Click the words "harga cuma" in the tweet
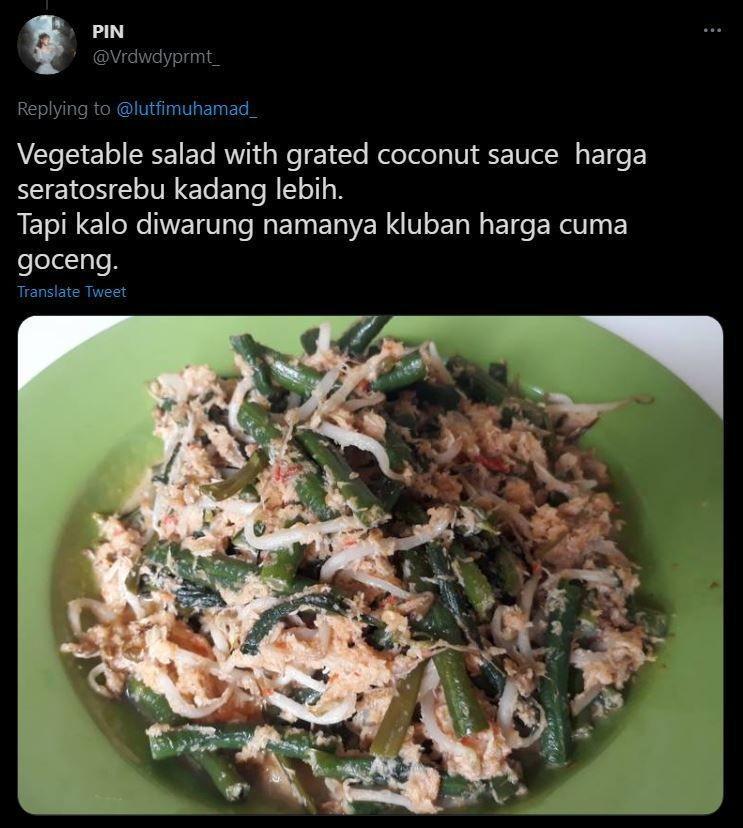Viewport: 743px width, 828px height. pos(553,225)
